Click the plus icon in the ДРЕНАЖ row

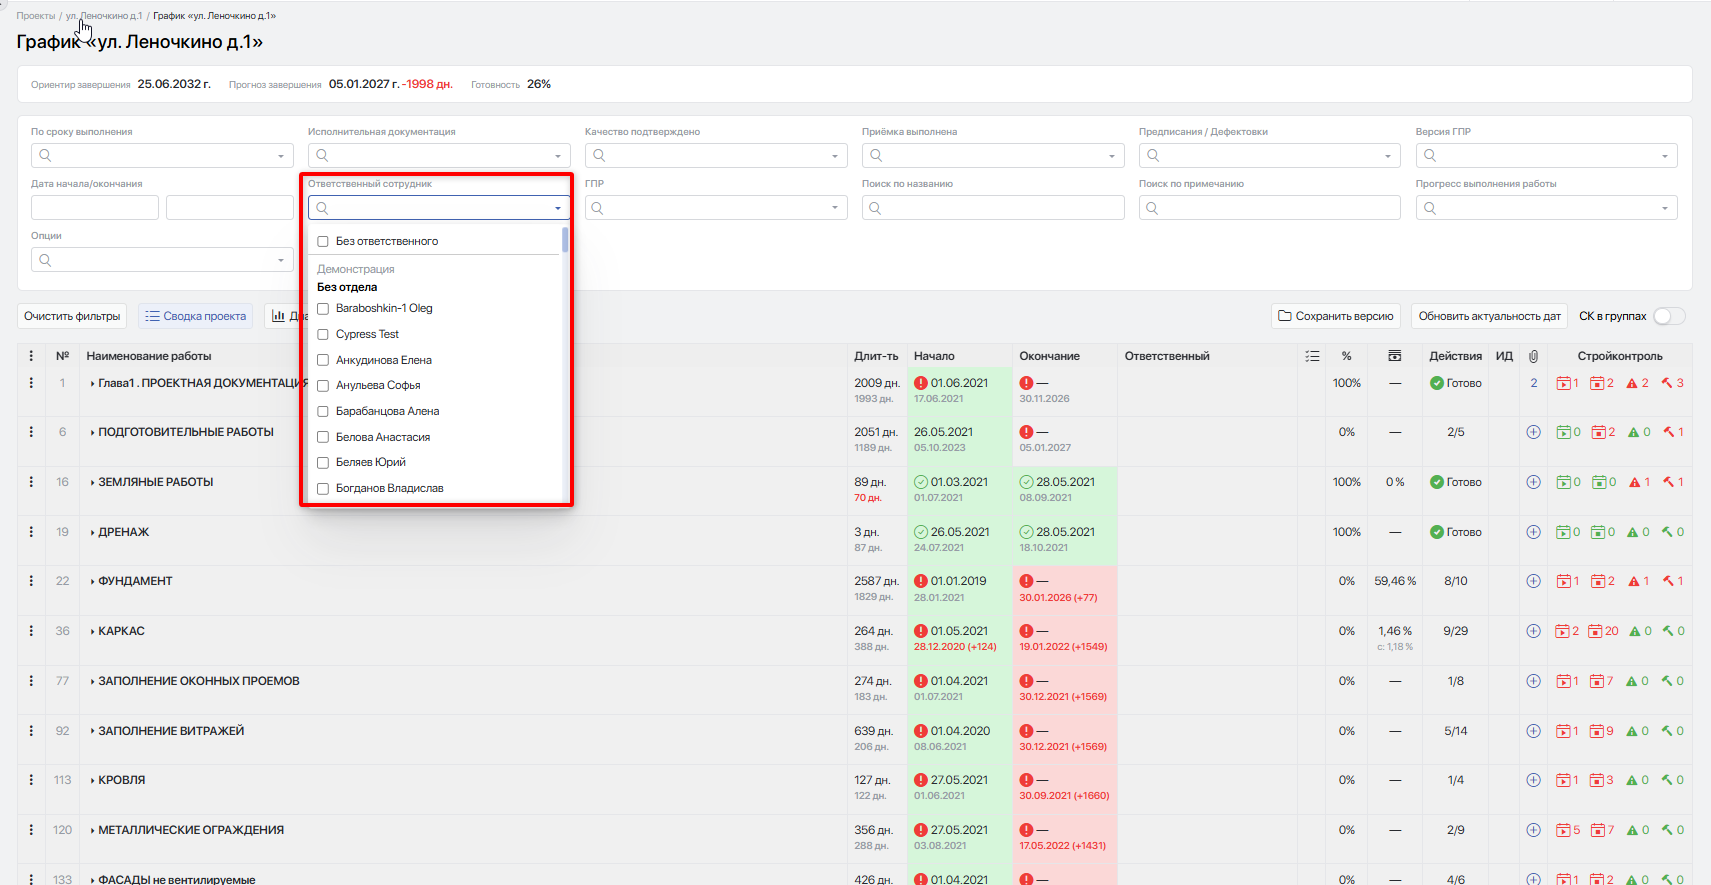(x=1533, y=532)
